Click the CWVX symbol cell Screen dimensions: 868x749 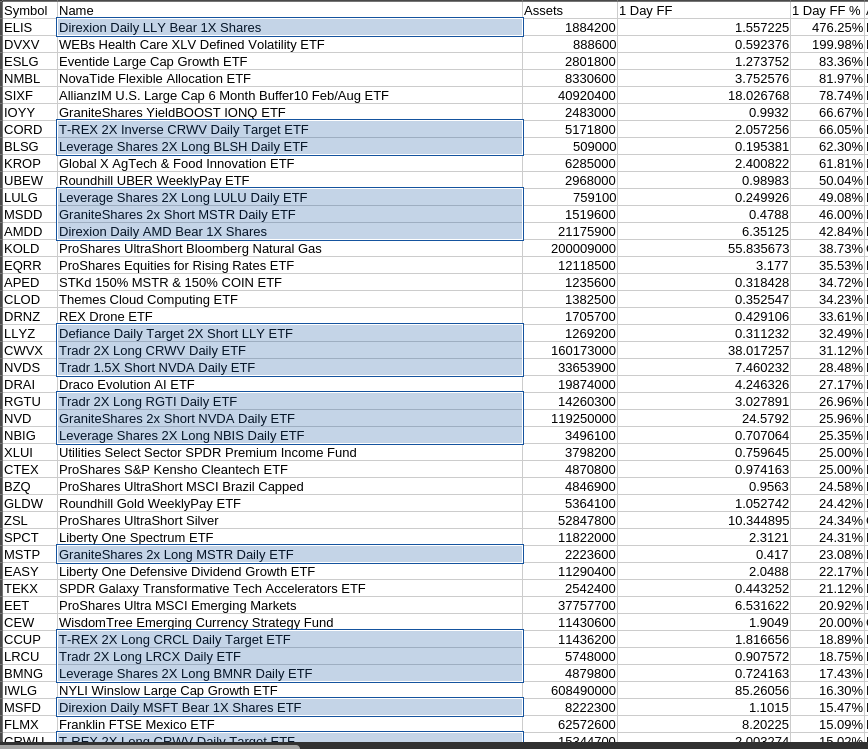click(x=29, y=351)
